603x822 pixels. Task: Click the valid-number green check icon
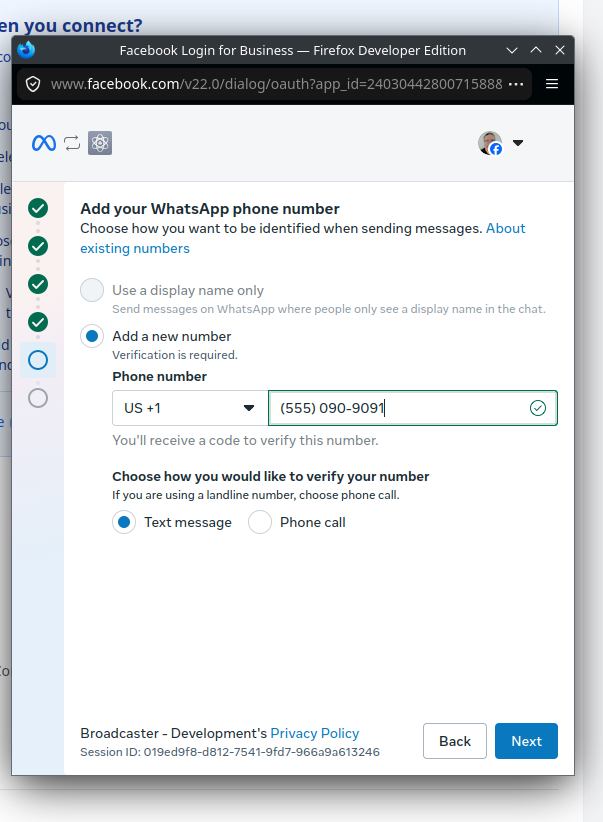tap(537, 408)
